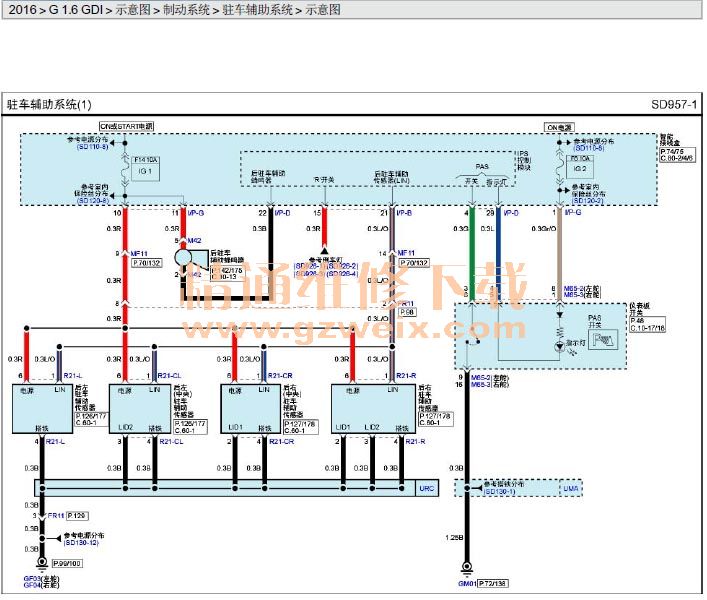Viewport: 707px width, 600px height.
Task: Click ground symbol above GM01
Action: coord(467,567)
